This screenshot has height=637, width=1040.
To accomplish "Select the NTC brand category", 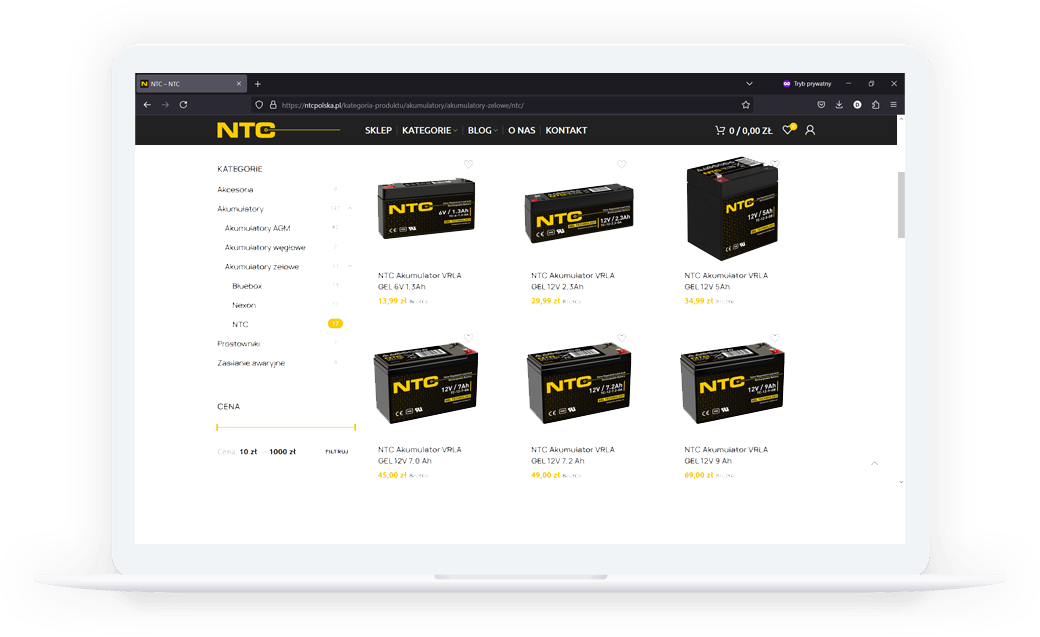I will pyautogui.click(x=240, y=324).
